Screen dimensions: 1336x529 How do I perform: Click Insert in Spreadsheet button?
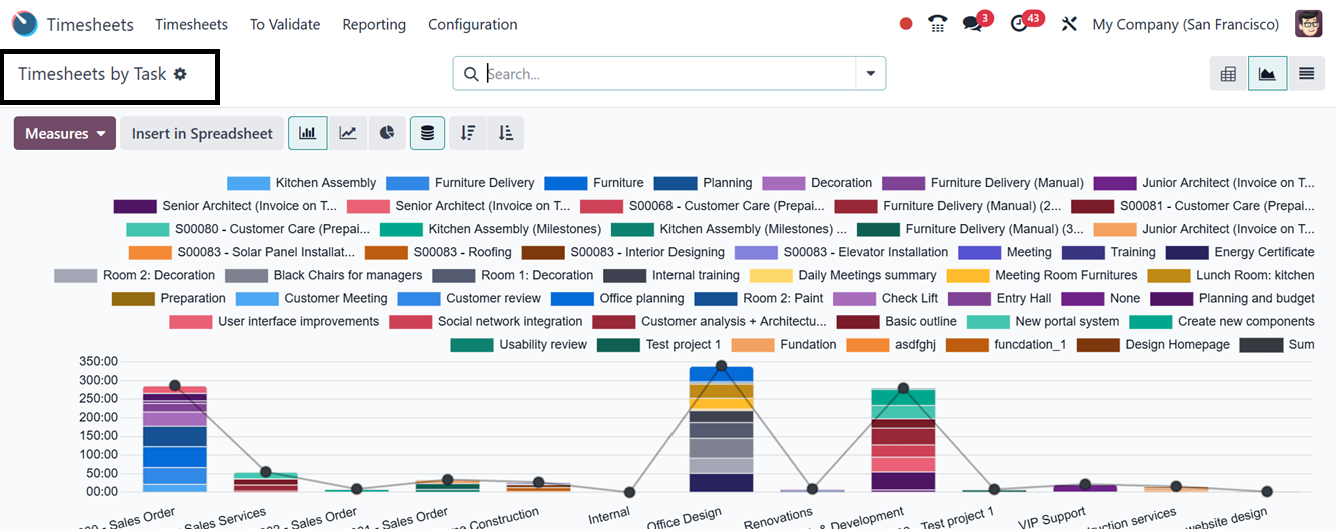coord(202,133)
